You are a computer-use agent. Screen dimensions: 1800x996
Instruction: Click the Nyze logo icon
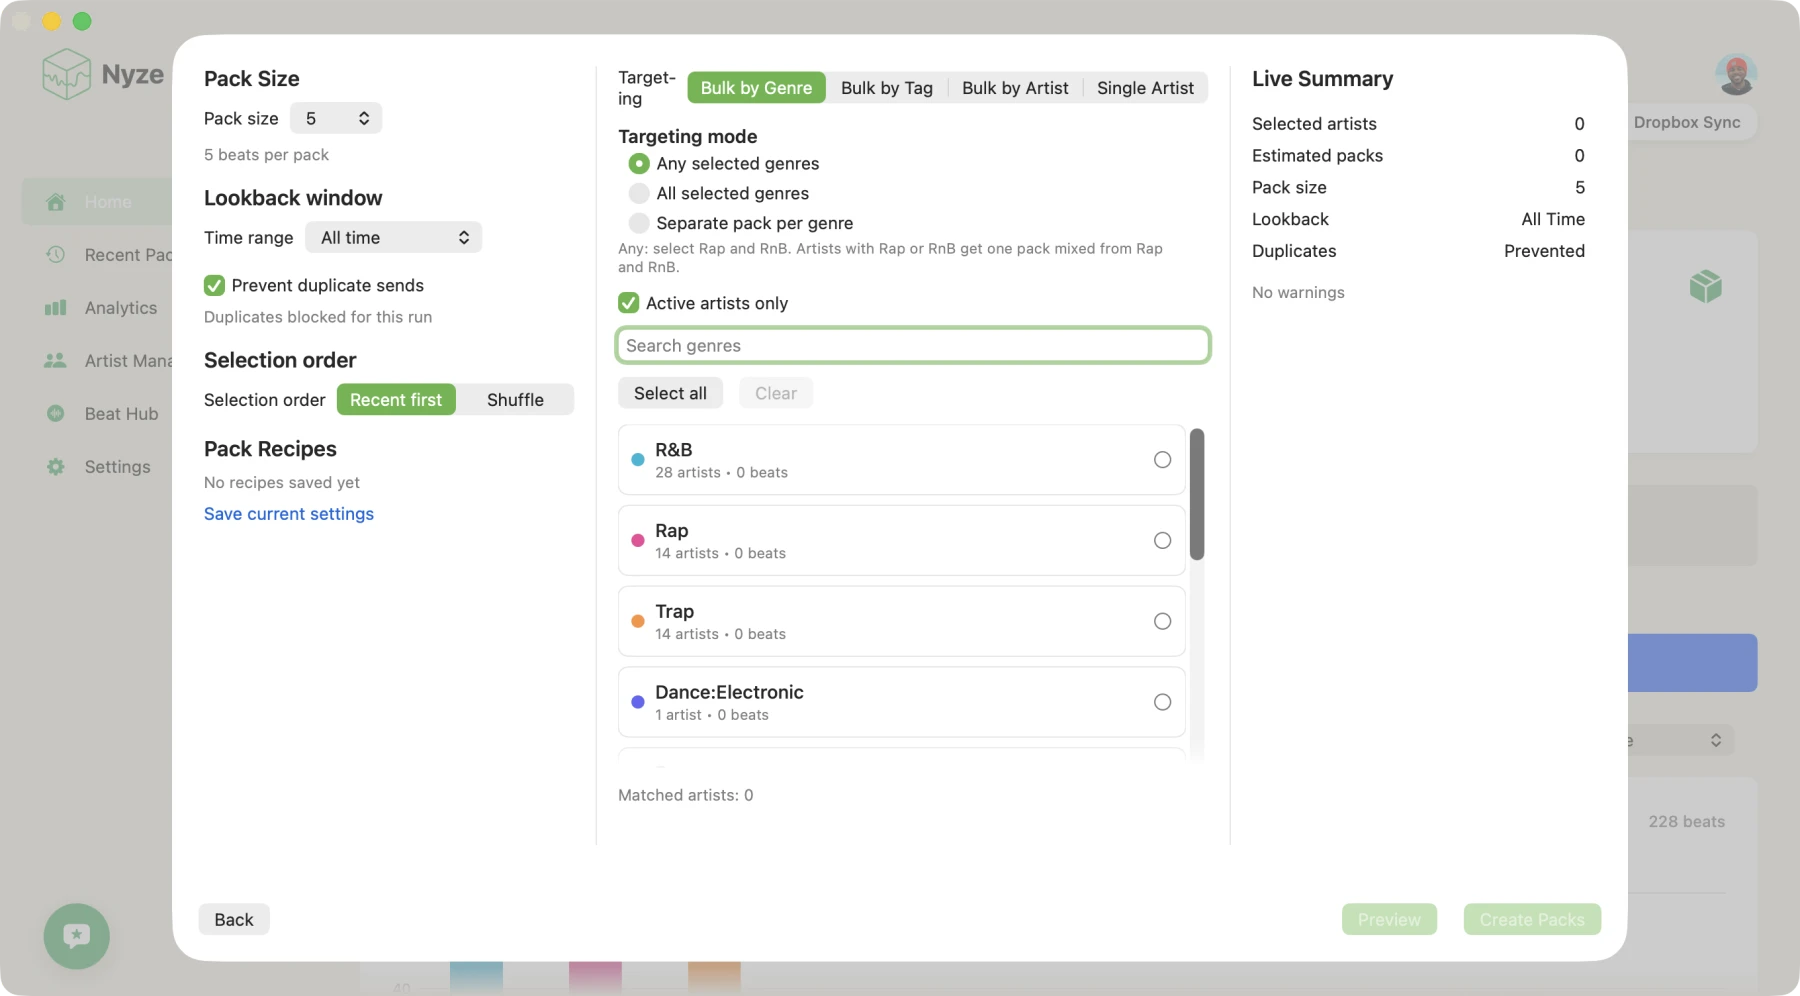click(67, 75)
